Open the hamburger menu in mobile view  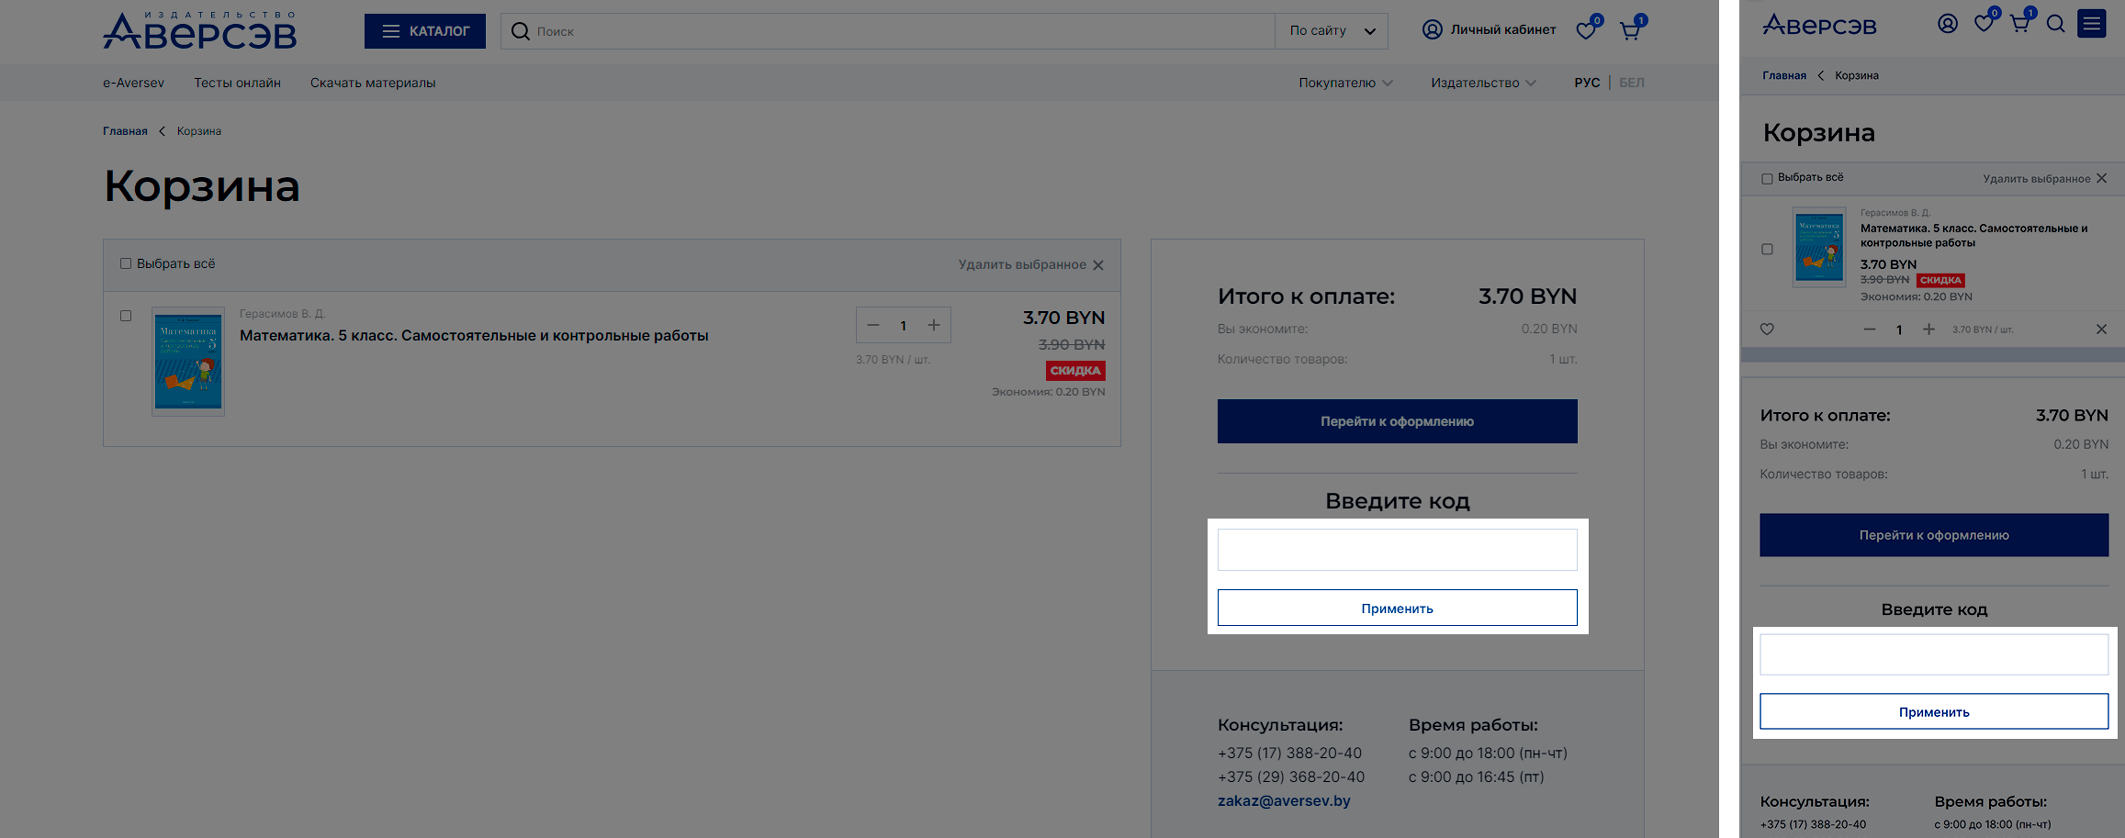(x=2091, y=24)
